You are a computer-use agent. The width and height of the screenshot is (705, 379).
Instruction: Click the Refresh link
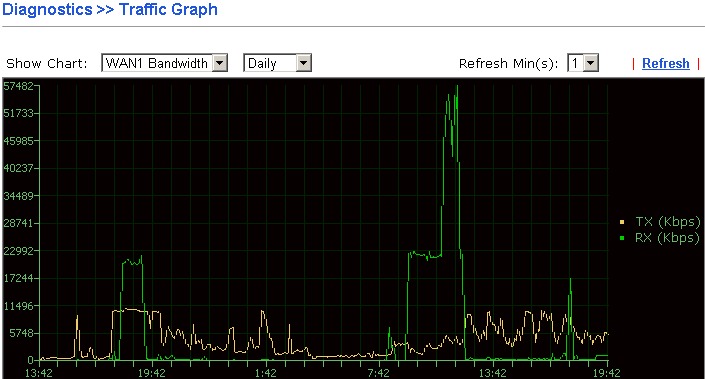coord(665,63)
